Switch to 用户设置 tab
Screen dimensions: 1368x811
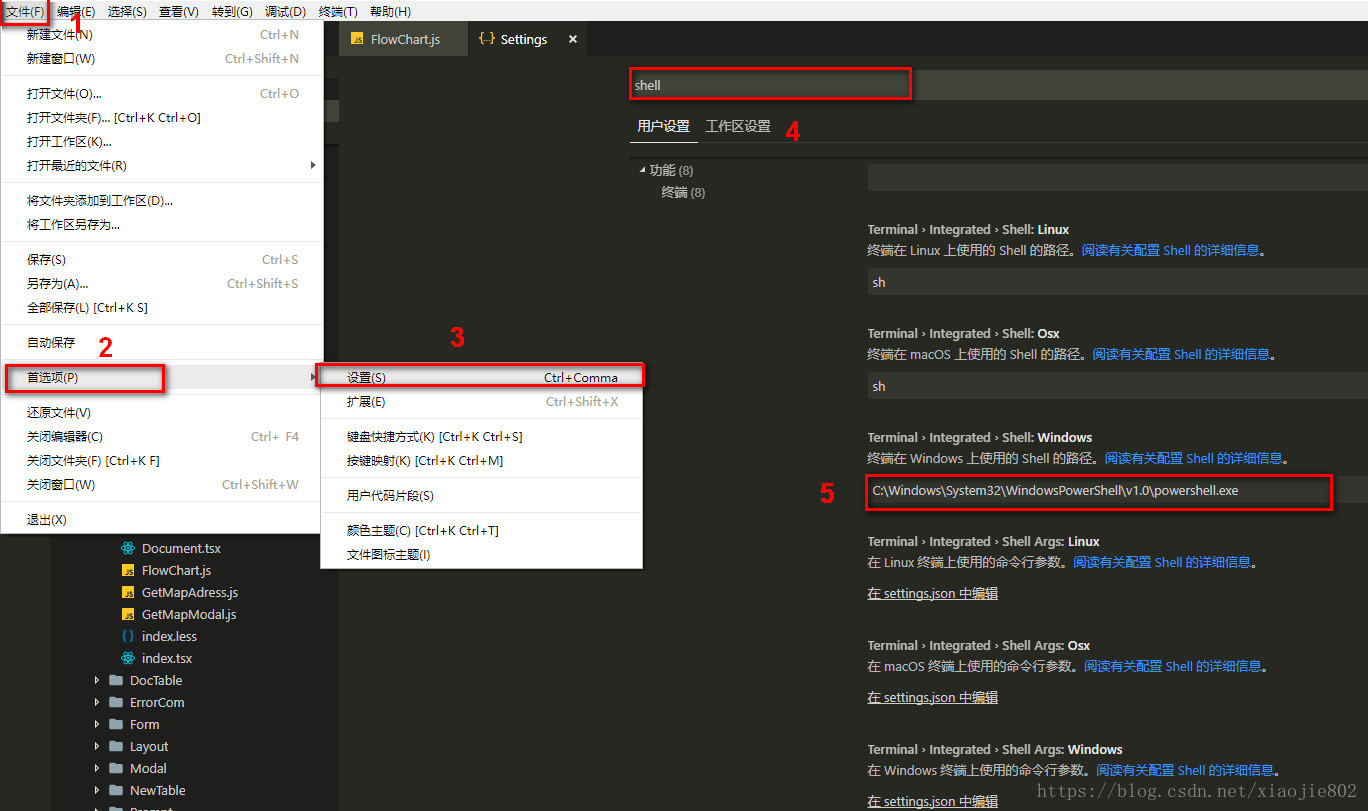664,127
